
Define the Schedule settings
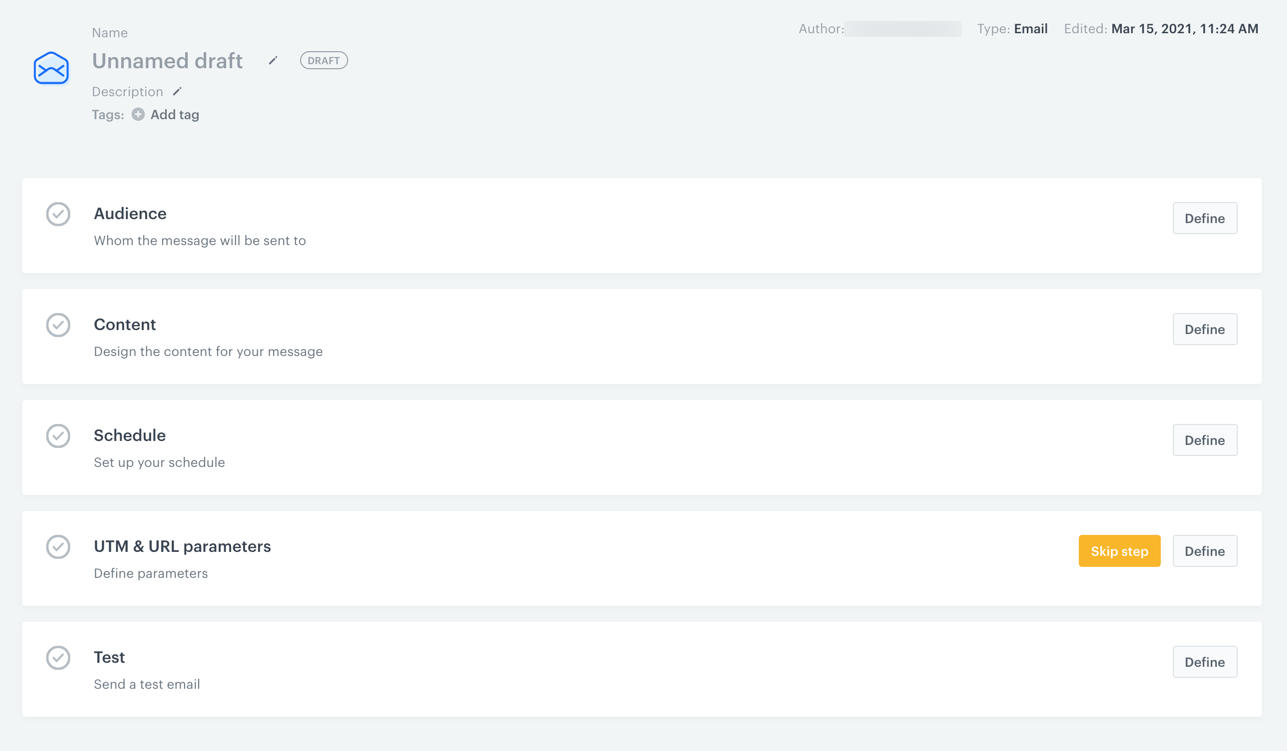(1204, 440)
